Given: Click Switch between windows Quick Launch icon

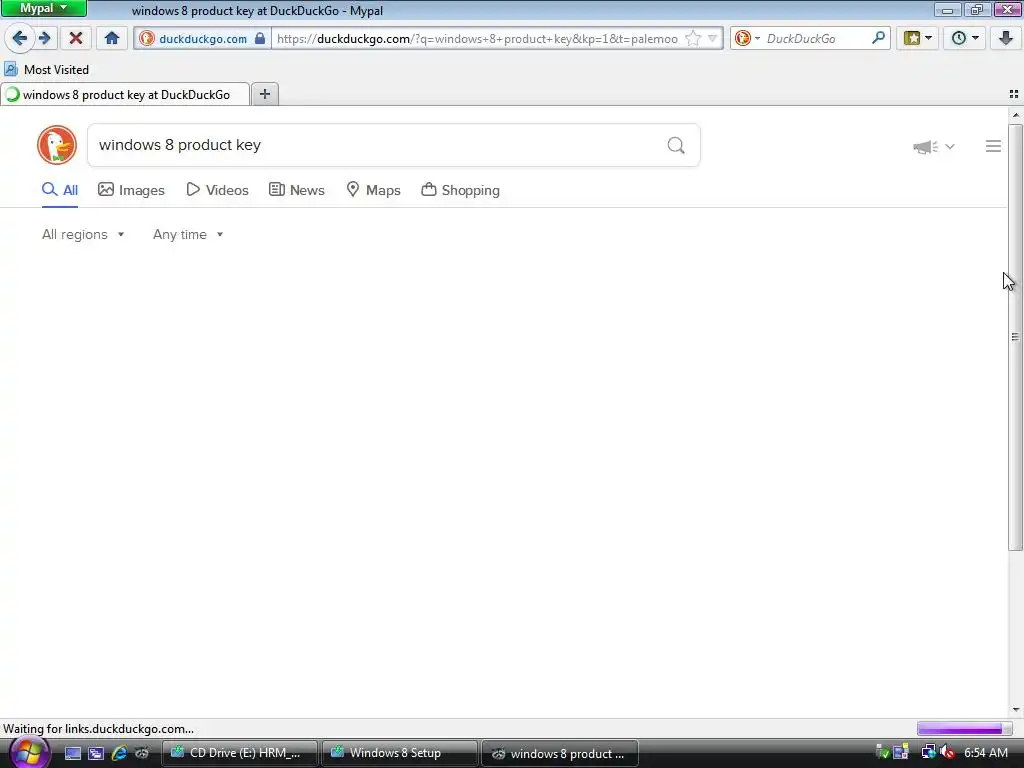Looking at the screenshot, I should 96,753.
